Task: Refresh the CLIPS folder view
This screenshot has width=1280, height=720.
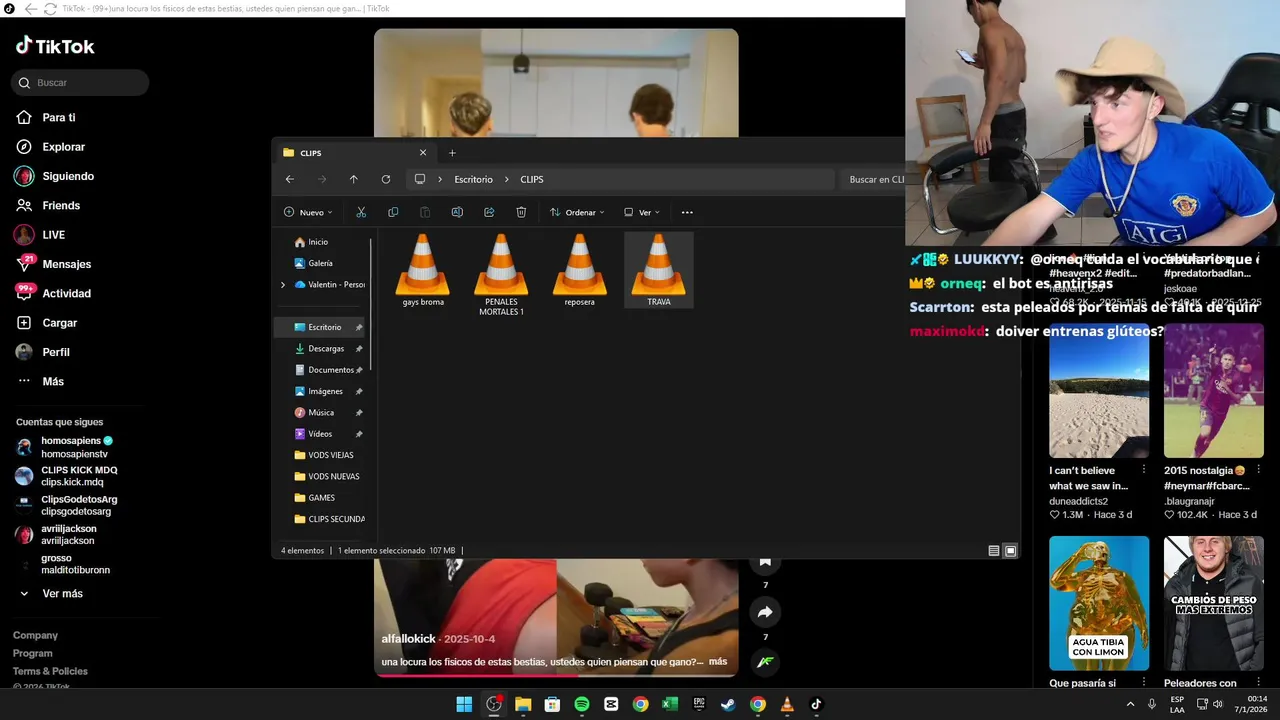Action: pyautogui.click(x=386, y=179)
